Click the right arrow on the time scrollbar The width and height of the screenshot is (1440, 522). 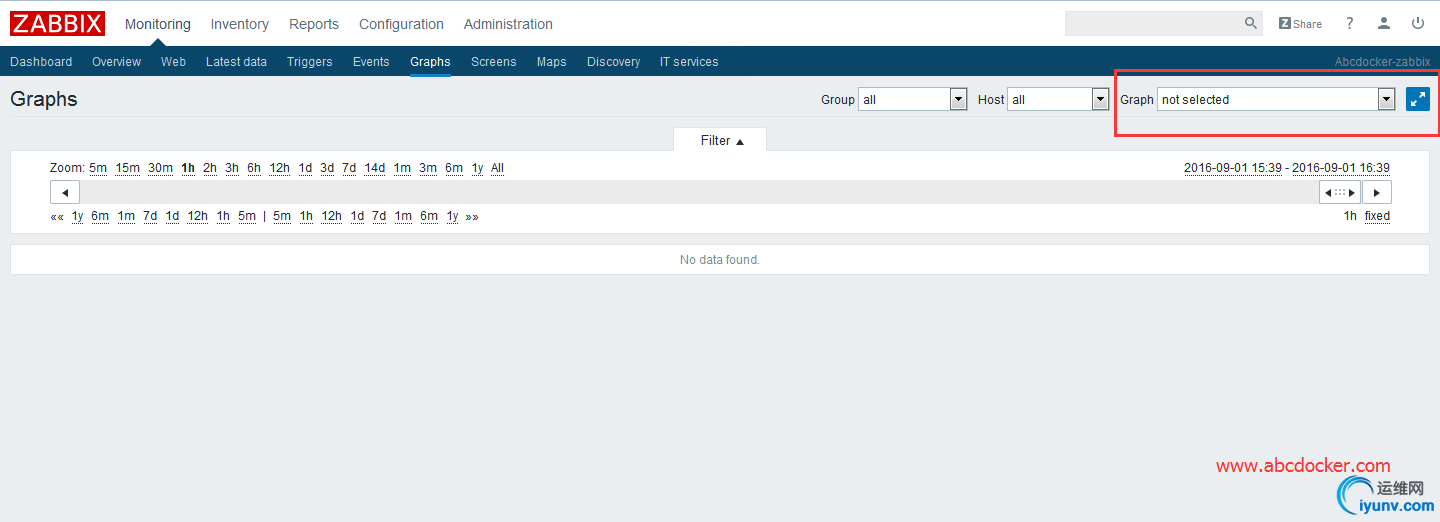(x=1377, y=192)
